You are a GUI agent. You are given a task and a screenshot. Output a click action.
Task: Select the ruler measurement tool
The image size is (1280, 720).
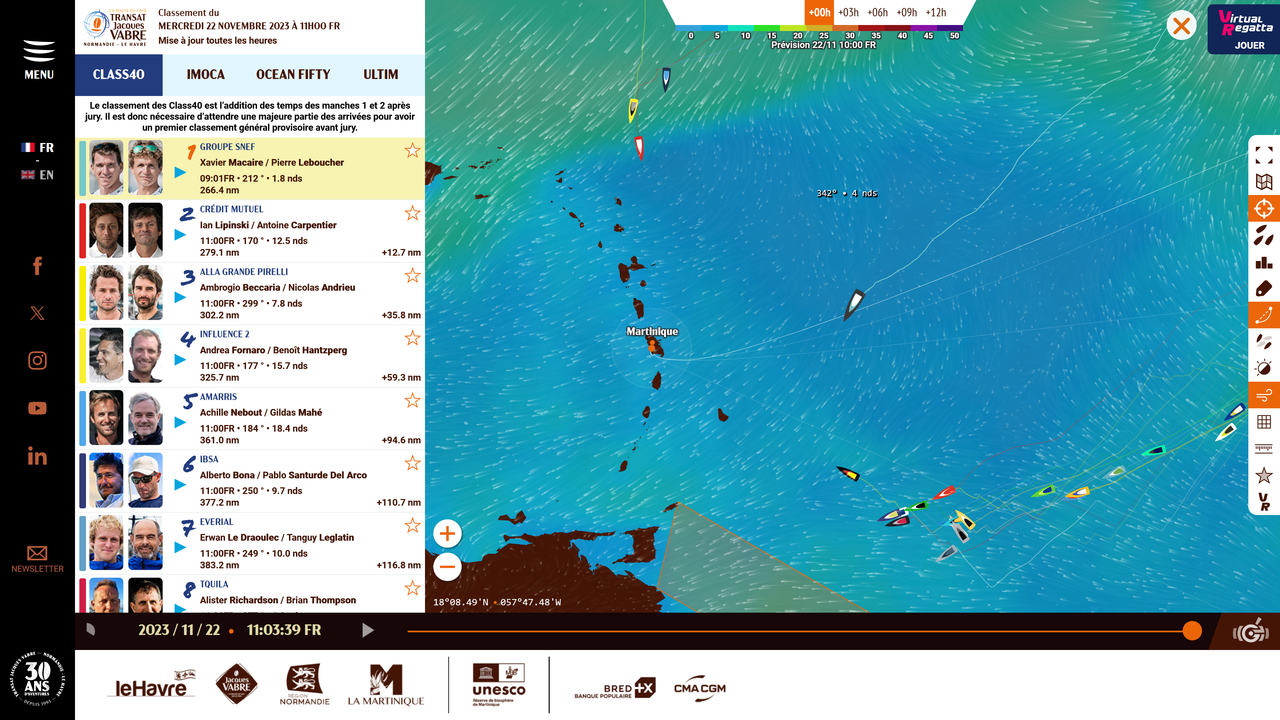coord(1264,448)
